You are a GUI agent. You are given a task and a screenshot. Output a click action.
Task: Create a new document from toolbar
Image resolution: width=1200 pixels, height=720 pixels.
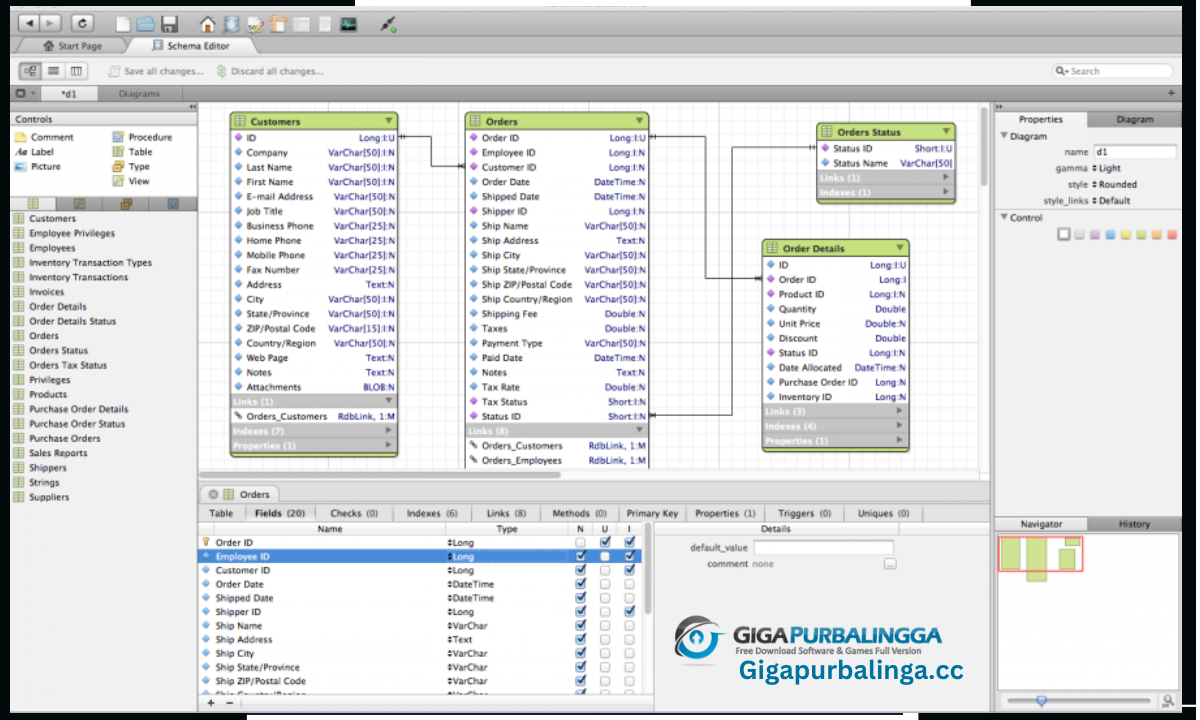(123, 23)
